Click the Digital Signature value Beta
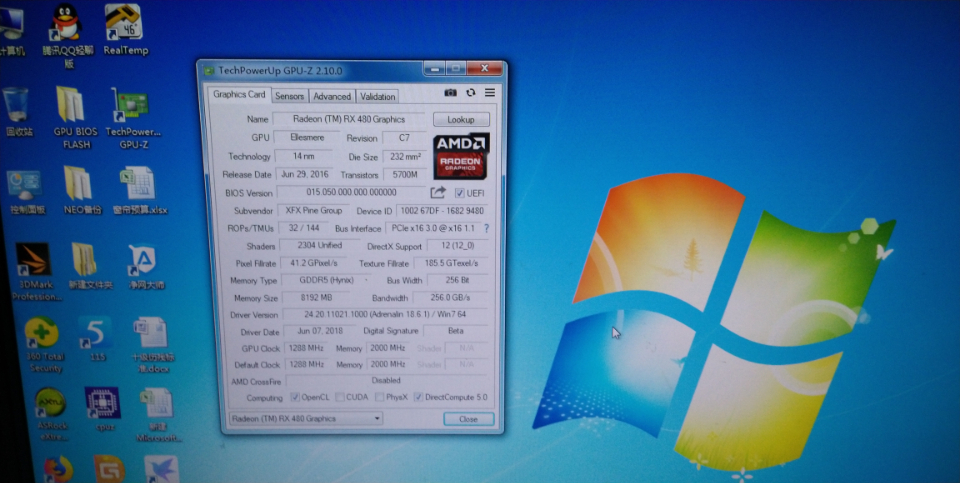The width and height of the screenshot is (960, 483). click(456, 331)
